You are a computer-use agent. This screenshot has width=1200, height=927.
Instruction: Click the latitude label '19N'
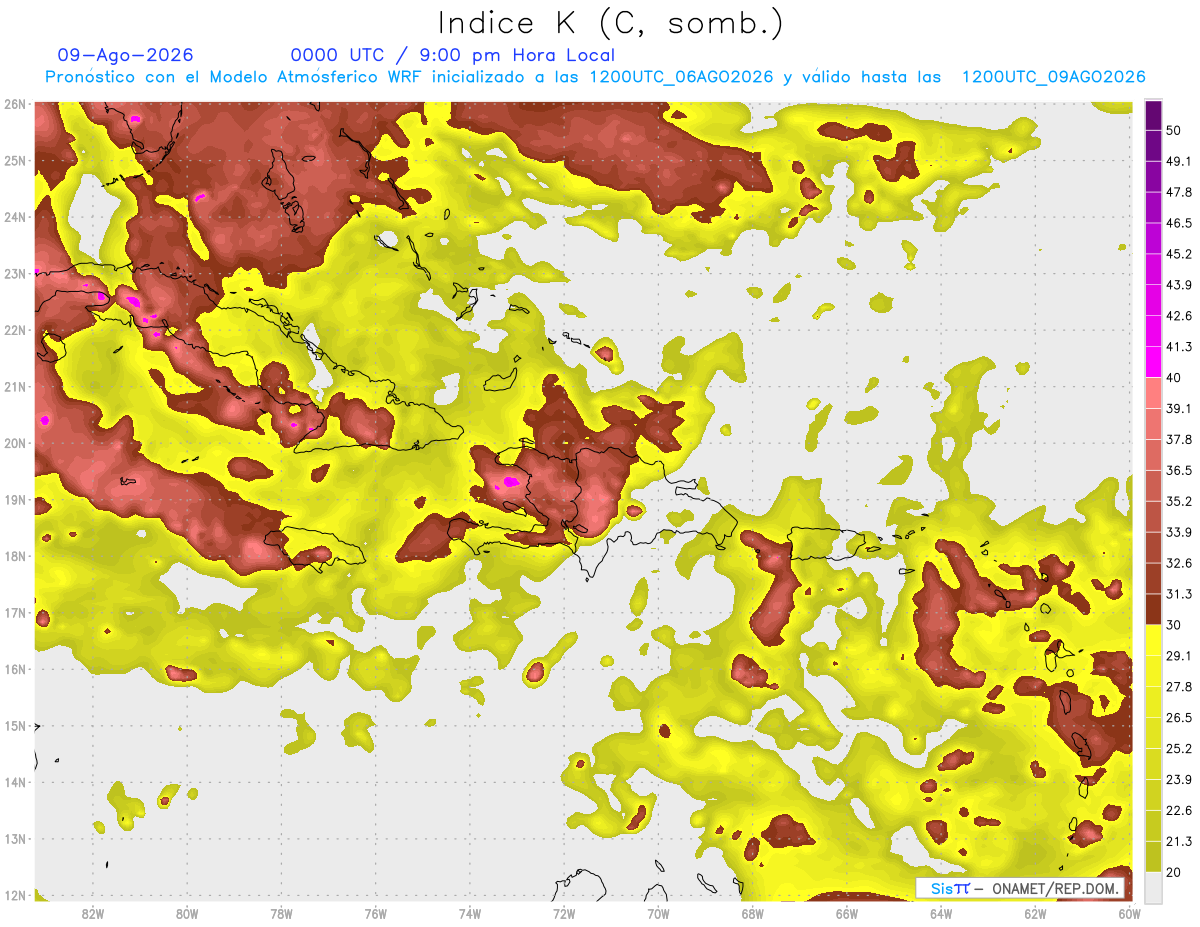coord(15,500)
